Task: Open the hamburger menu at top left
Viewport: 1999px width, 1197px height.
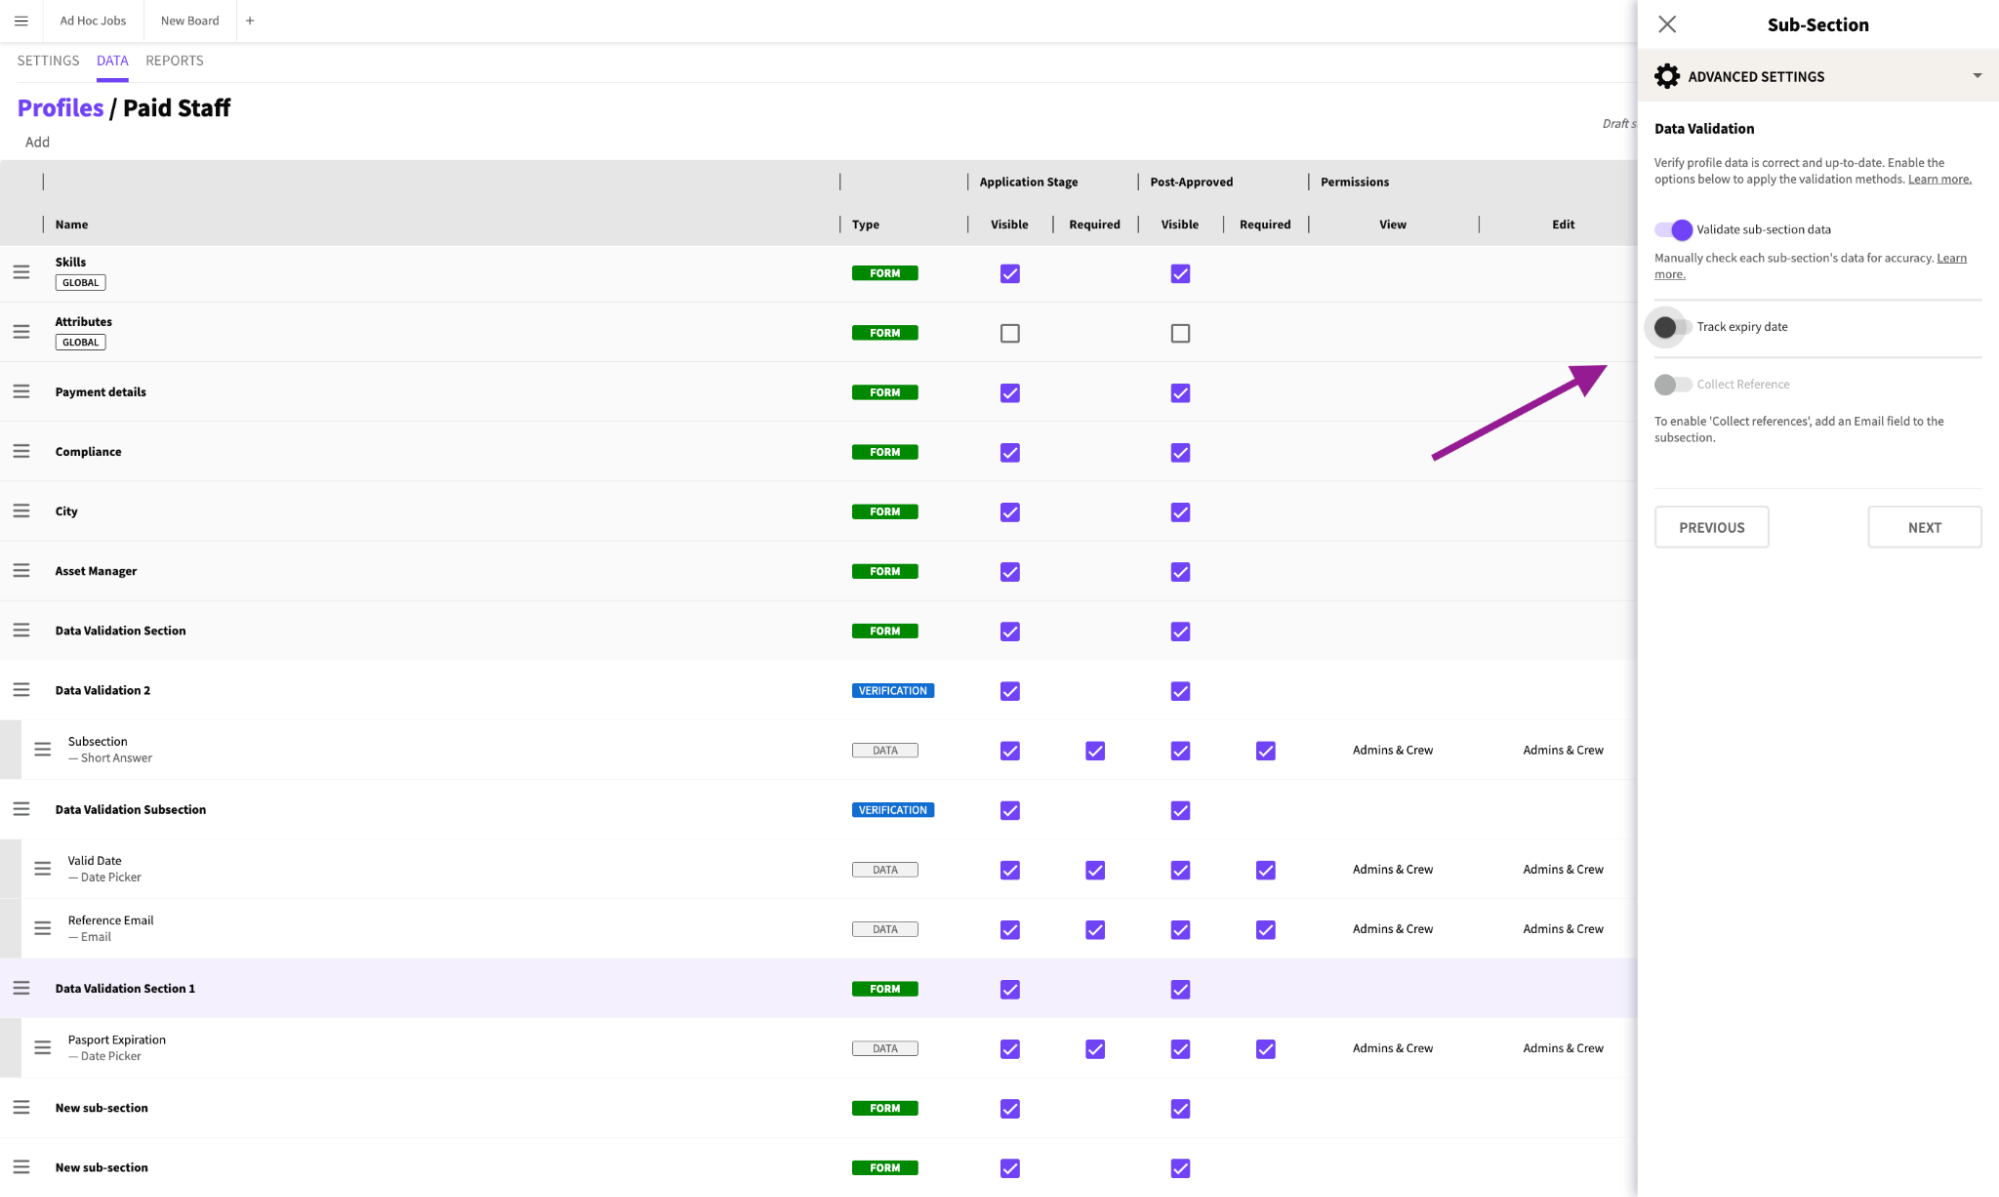Action: click(21, 21)
